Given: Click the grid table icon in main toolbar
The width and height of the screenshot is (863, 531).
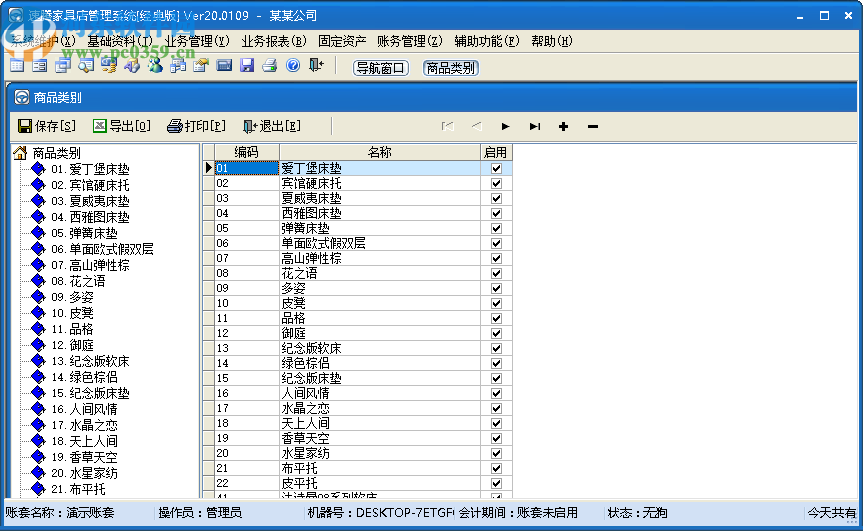Looking at the screenshot, I should (x=17, y=66).
